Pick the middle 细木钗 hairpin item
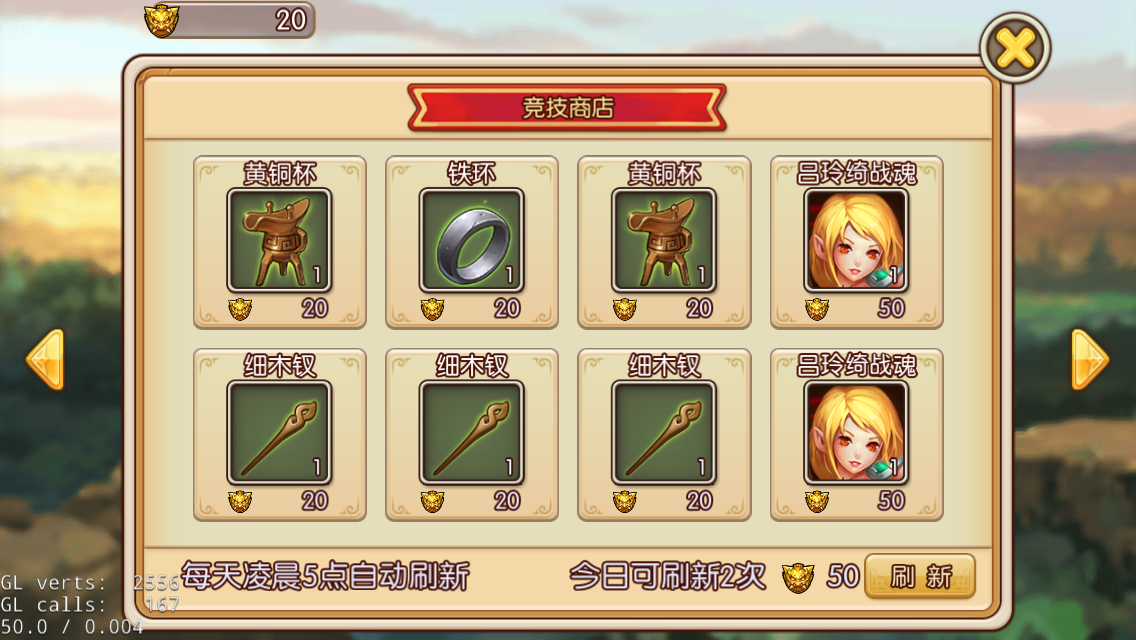 [x=472, y=433]
